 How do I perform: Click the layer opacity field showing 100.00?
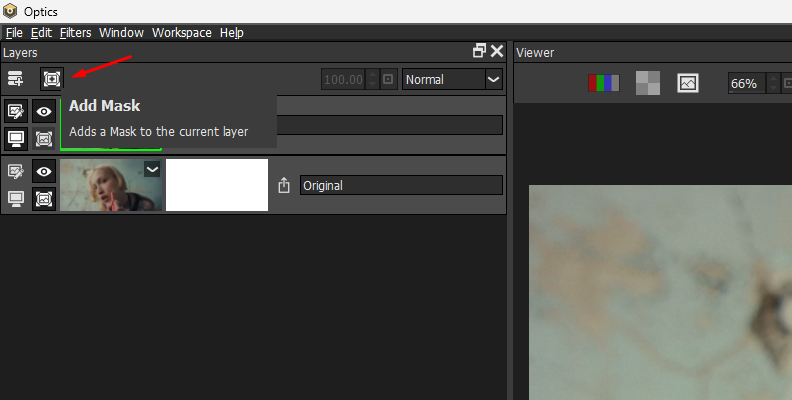343,79
